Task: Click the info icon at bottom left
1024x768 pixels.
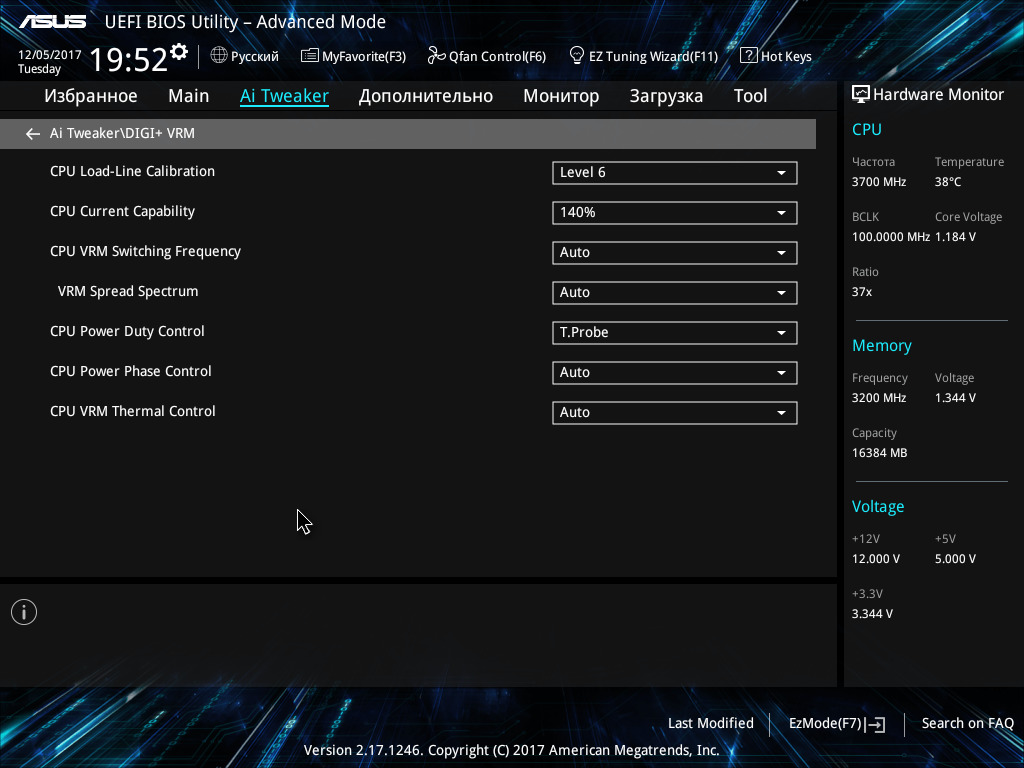Action: click(24, 612)
